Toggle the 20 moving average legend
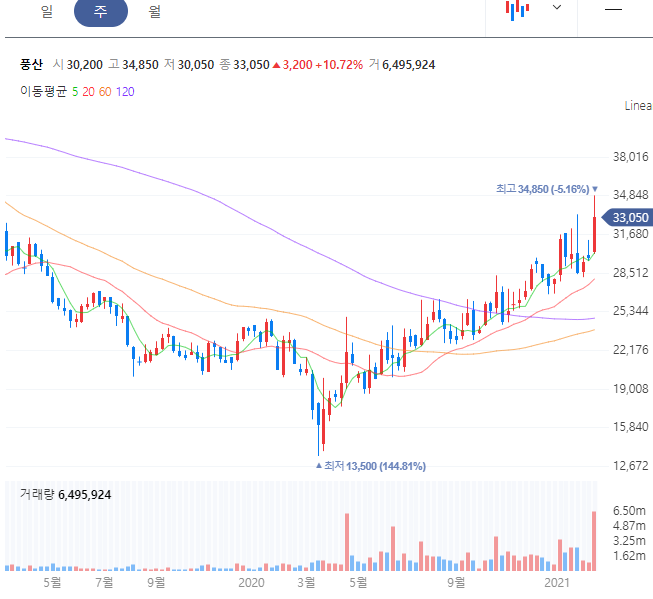Image resolution: width=653 pixels, height=599 pixels. 88,92
